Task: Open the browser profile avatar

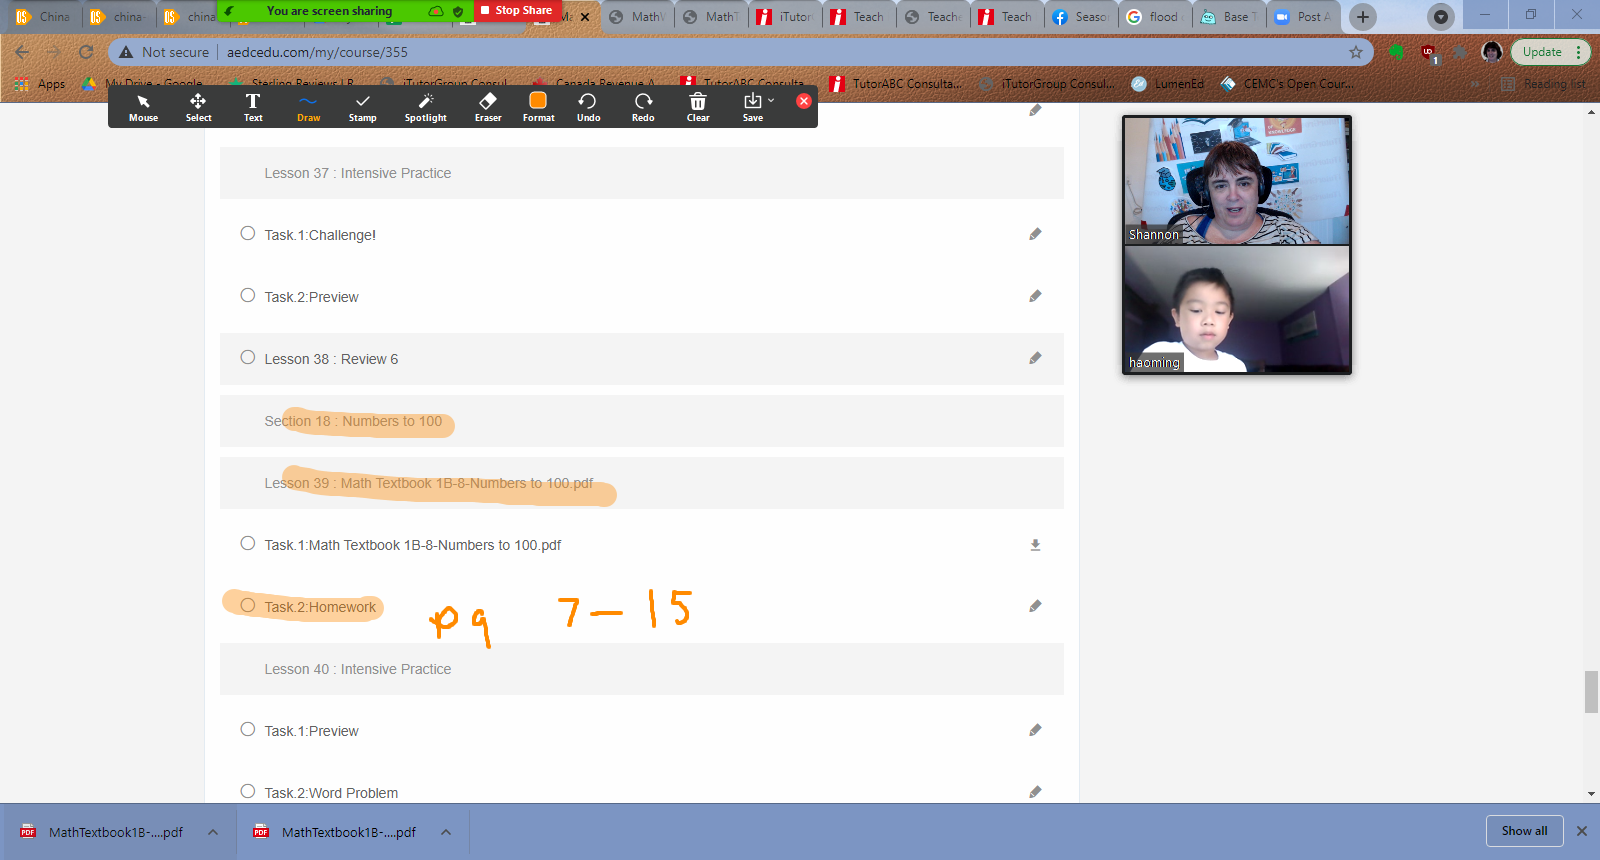Action: click(x=1492, y=52)
